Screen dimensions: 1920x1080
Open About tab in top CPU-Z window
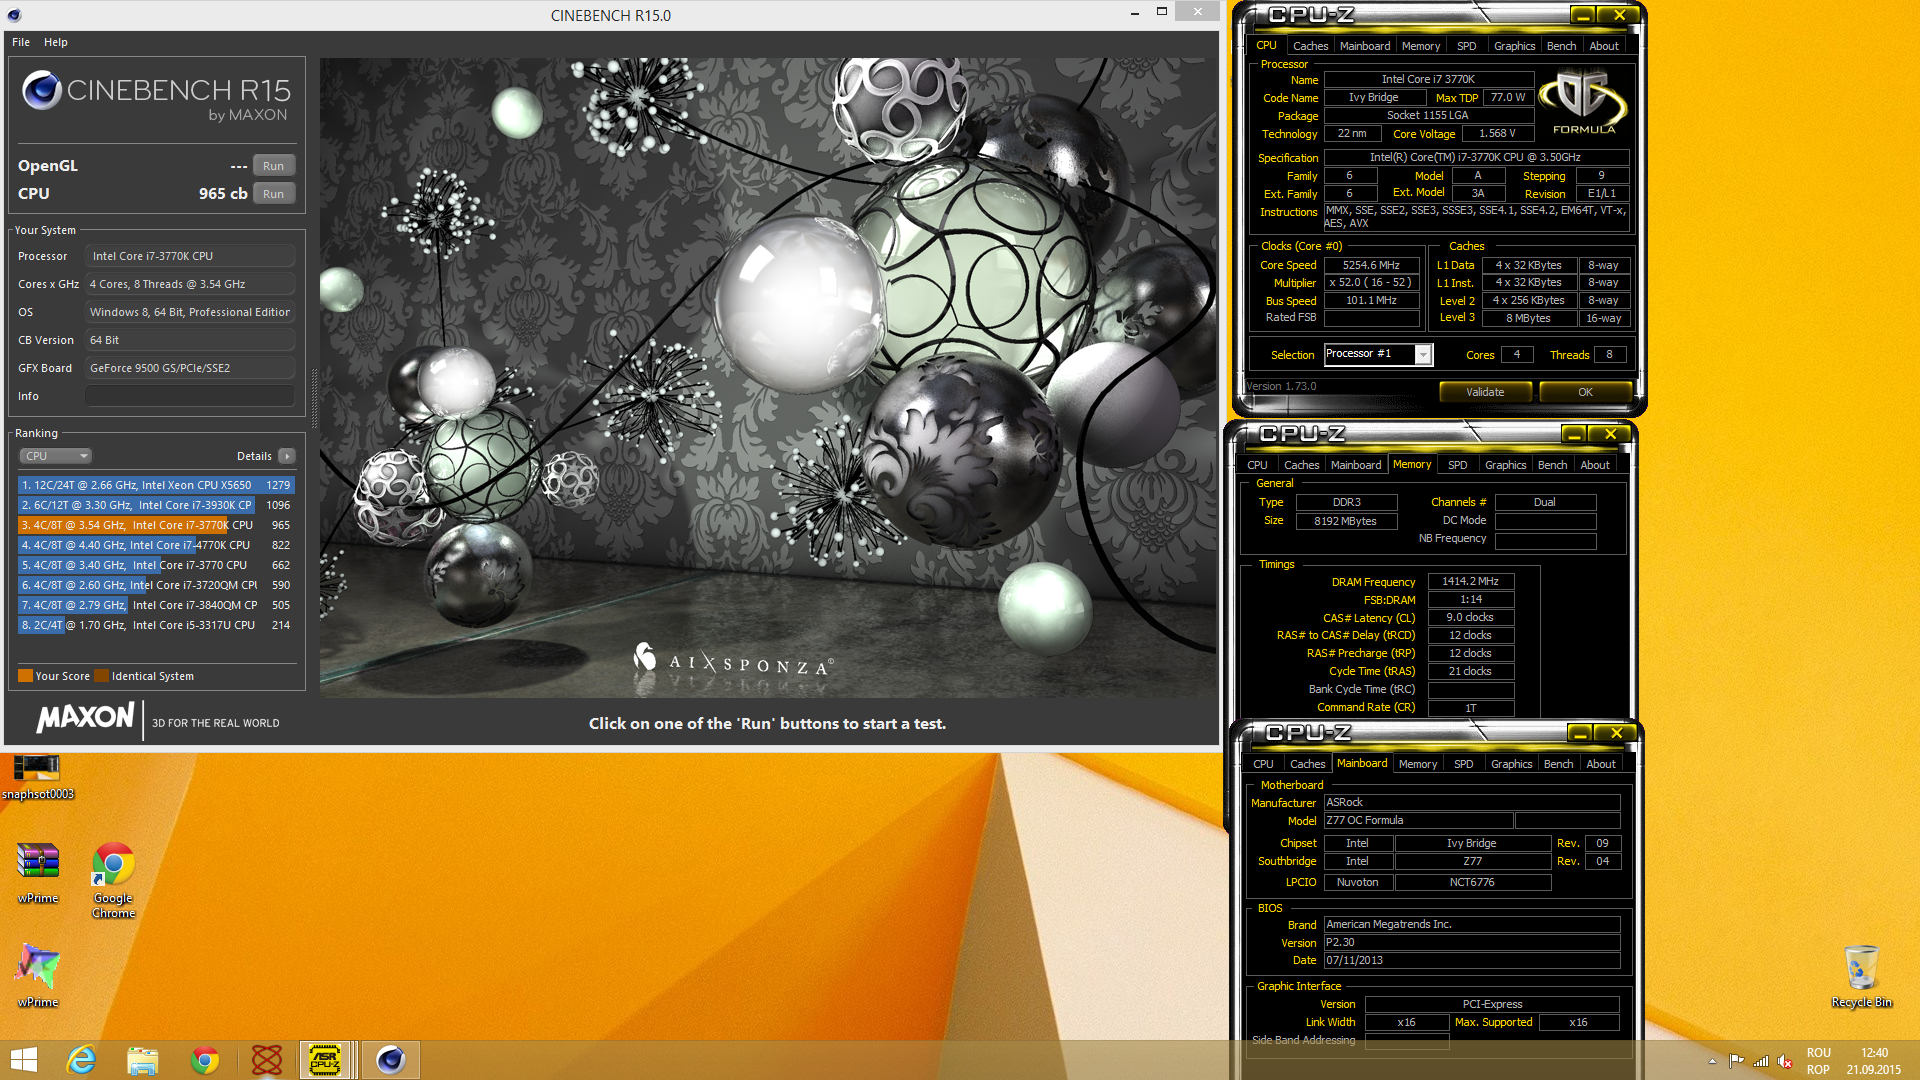[x=1604, y=46]
